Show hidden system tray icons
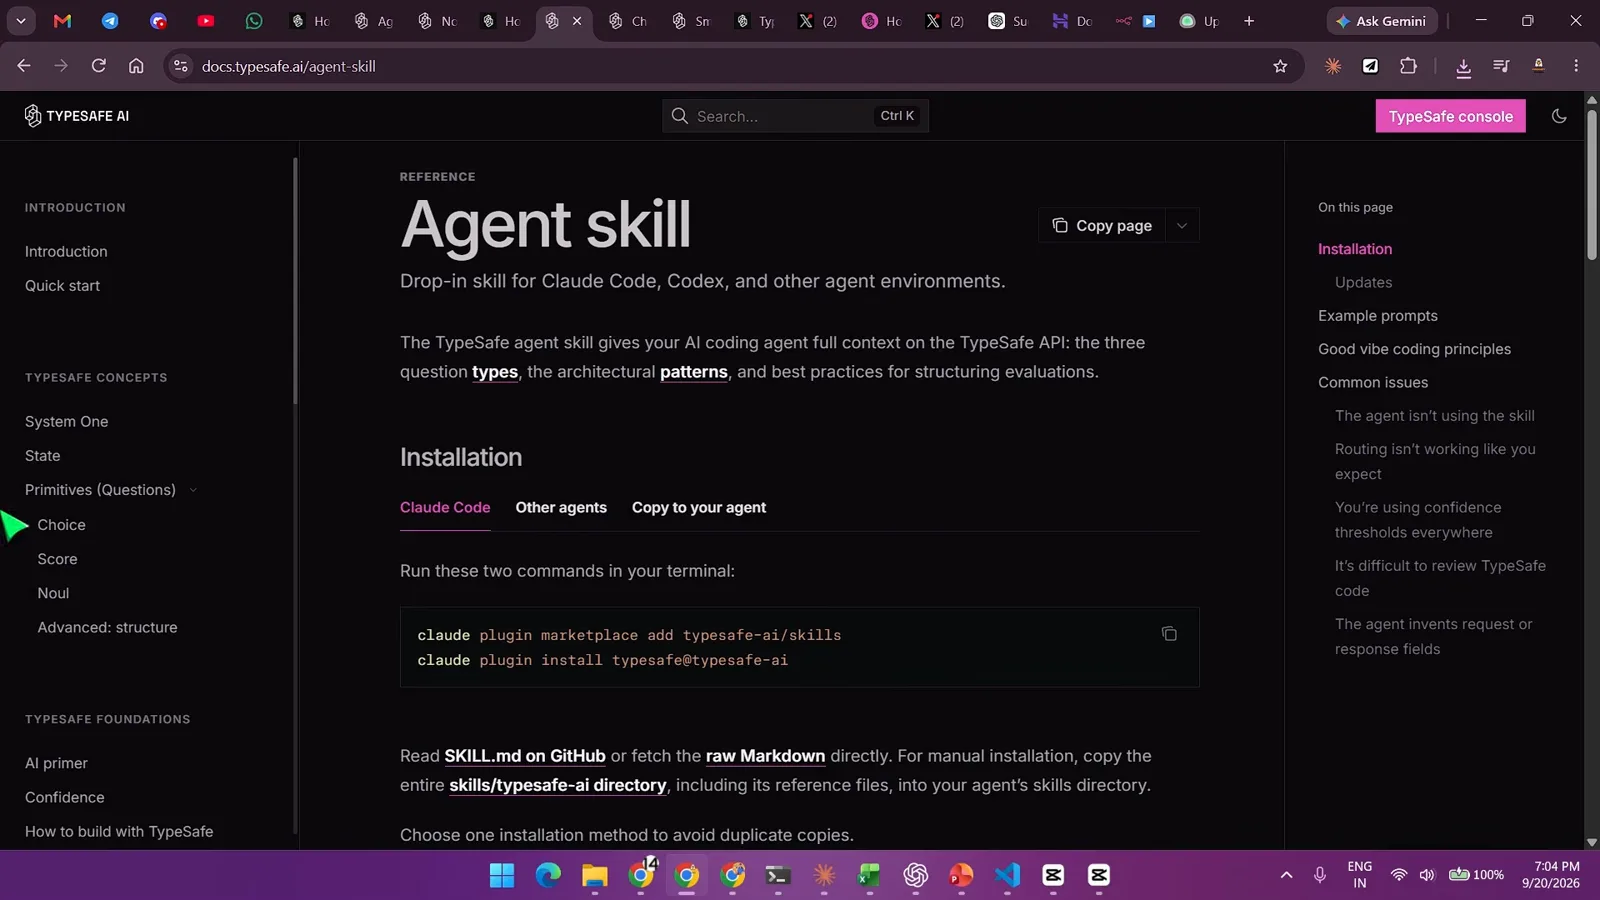Screen dimensions: 1600x900 (1286, 876)
